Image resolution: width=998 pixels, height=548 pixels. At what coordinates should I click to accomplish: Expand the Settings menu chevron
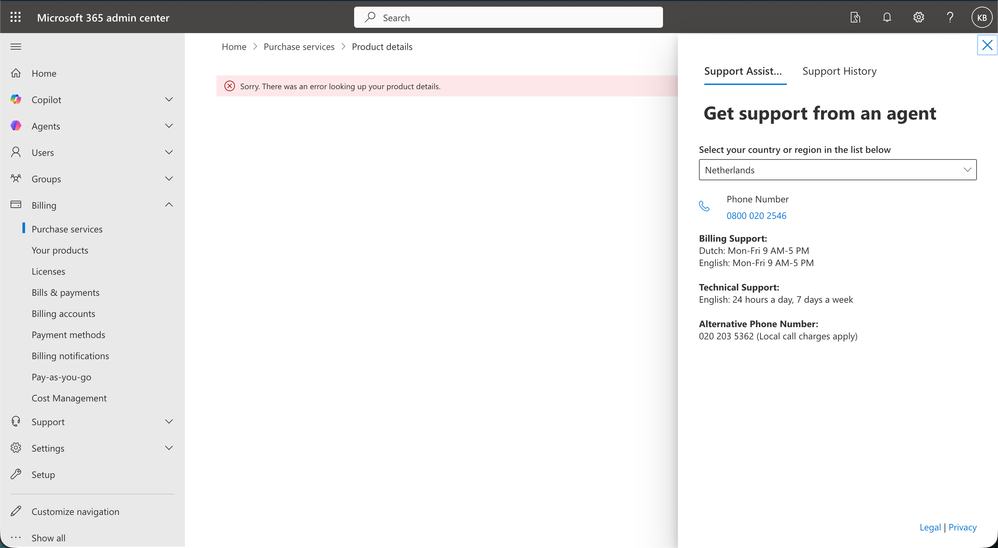pyautogui.click(x=169, y=448)
